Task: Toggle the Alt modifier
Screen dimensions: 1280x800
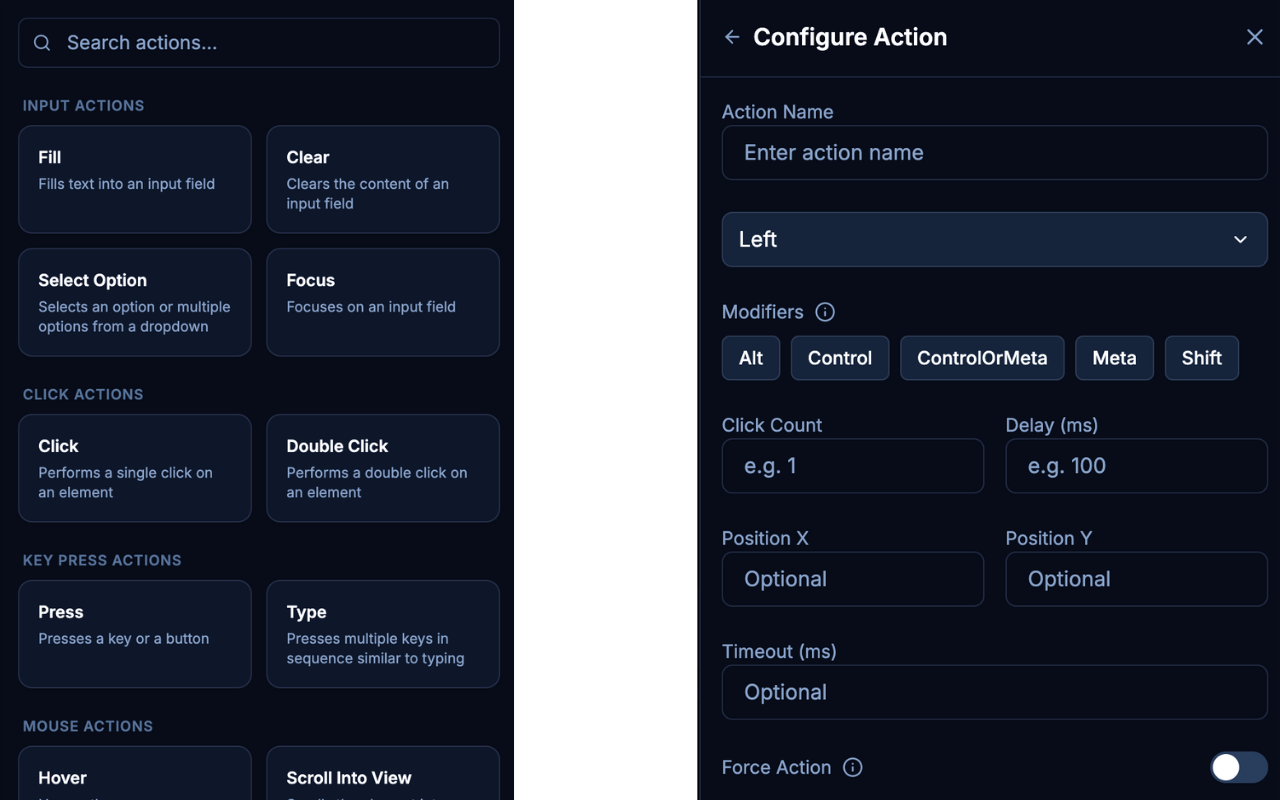Action: pos(750,358)
